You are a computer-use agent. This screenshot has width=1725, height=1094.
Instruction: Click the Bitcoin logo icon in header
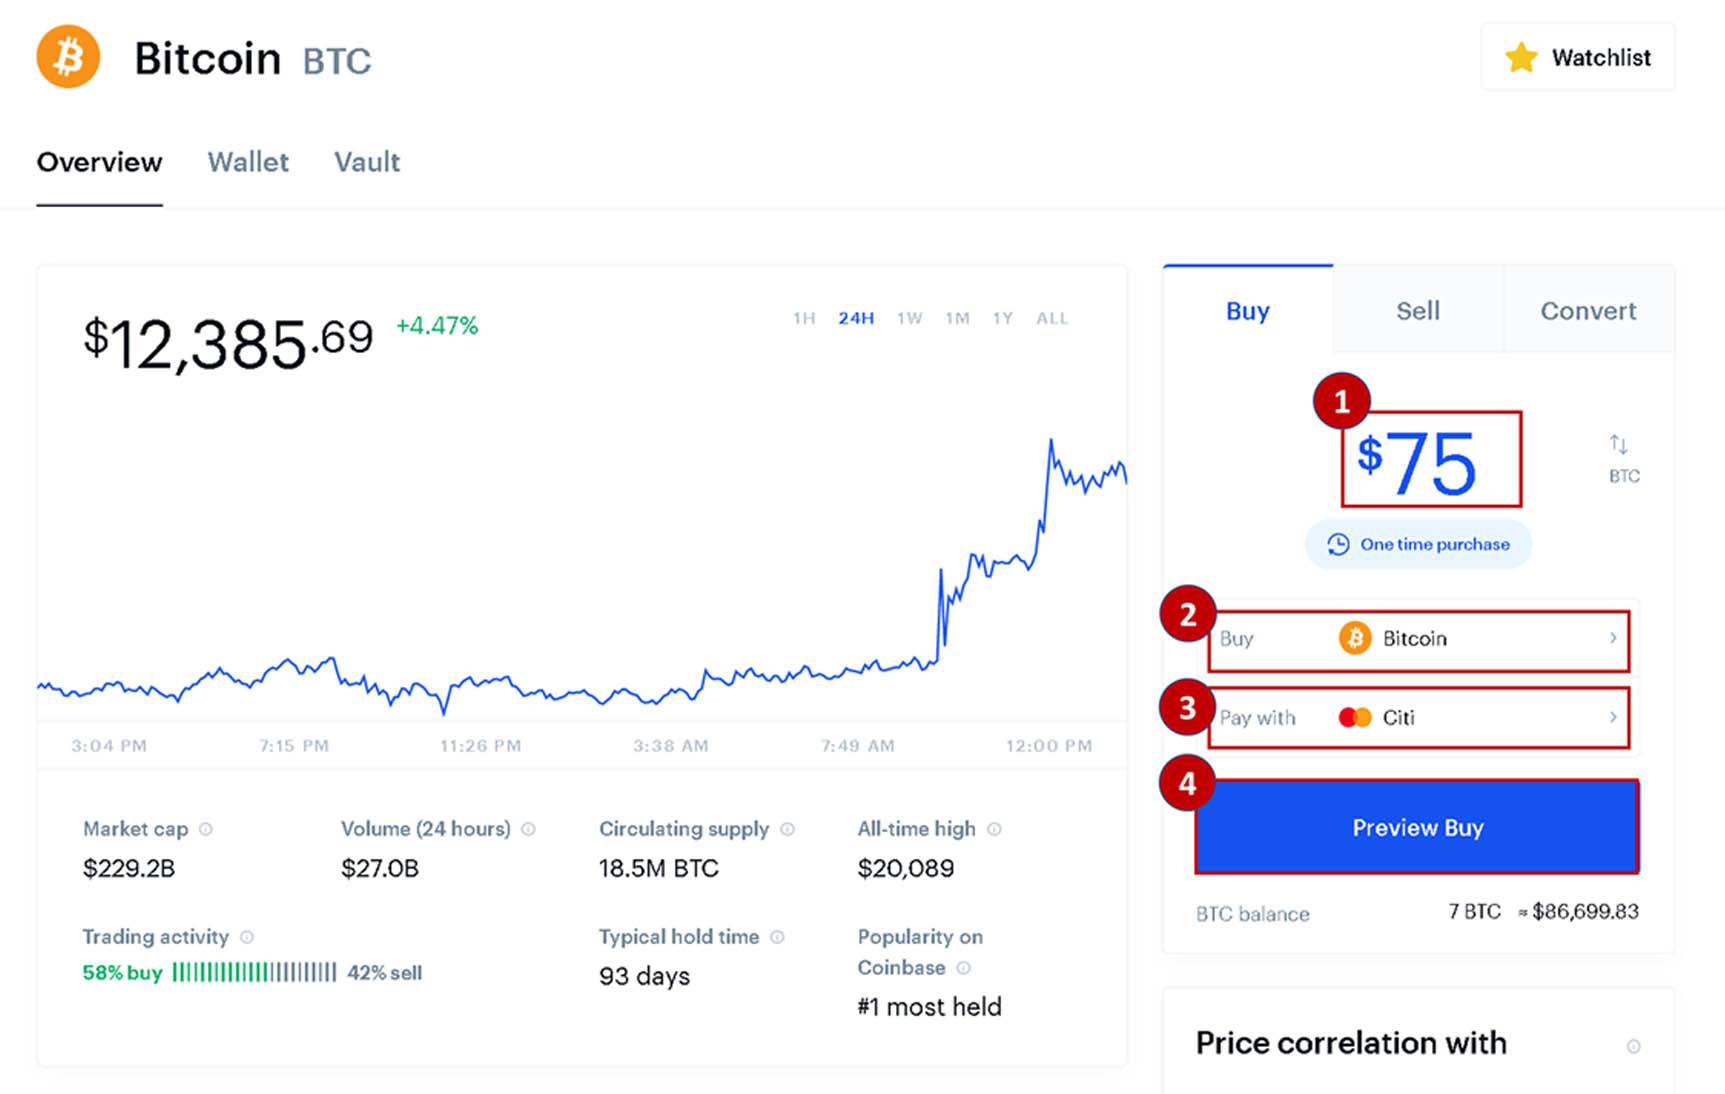coord(68,57)
